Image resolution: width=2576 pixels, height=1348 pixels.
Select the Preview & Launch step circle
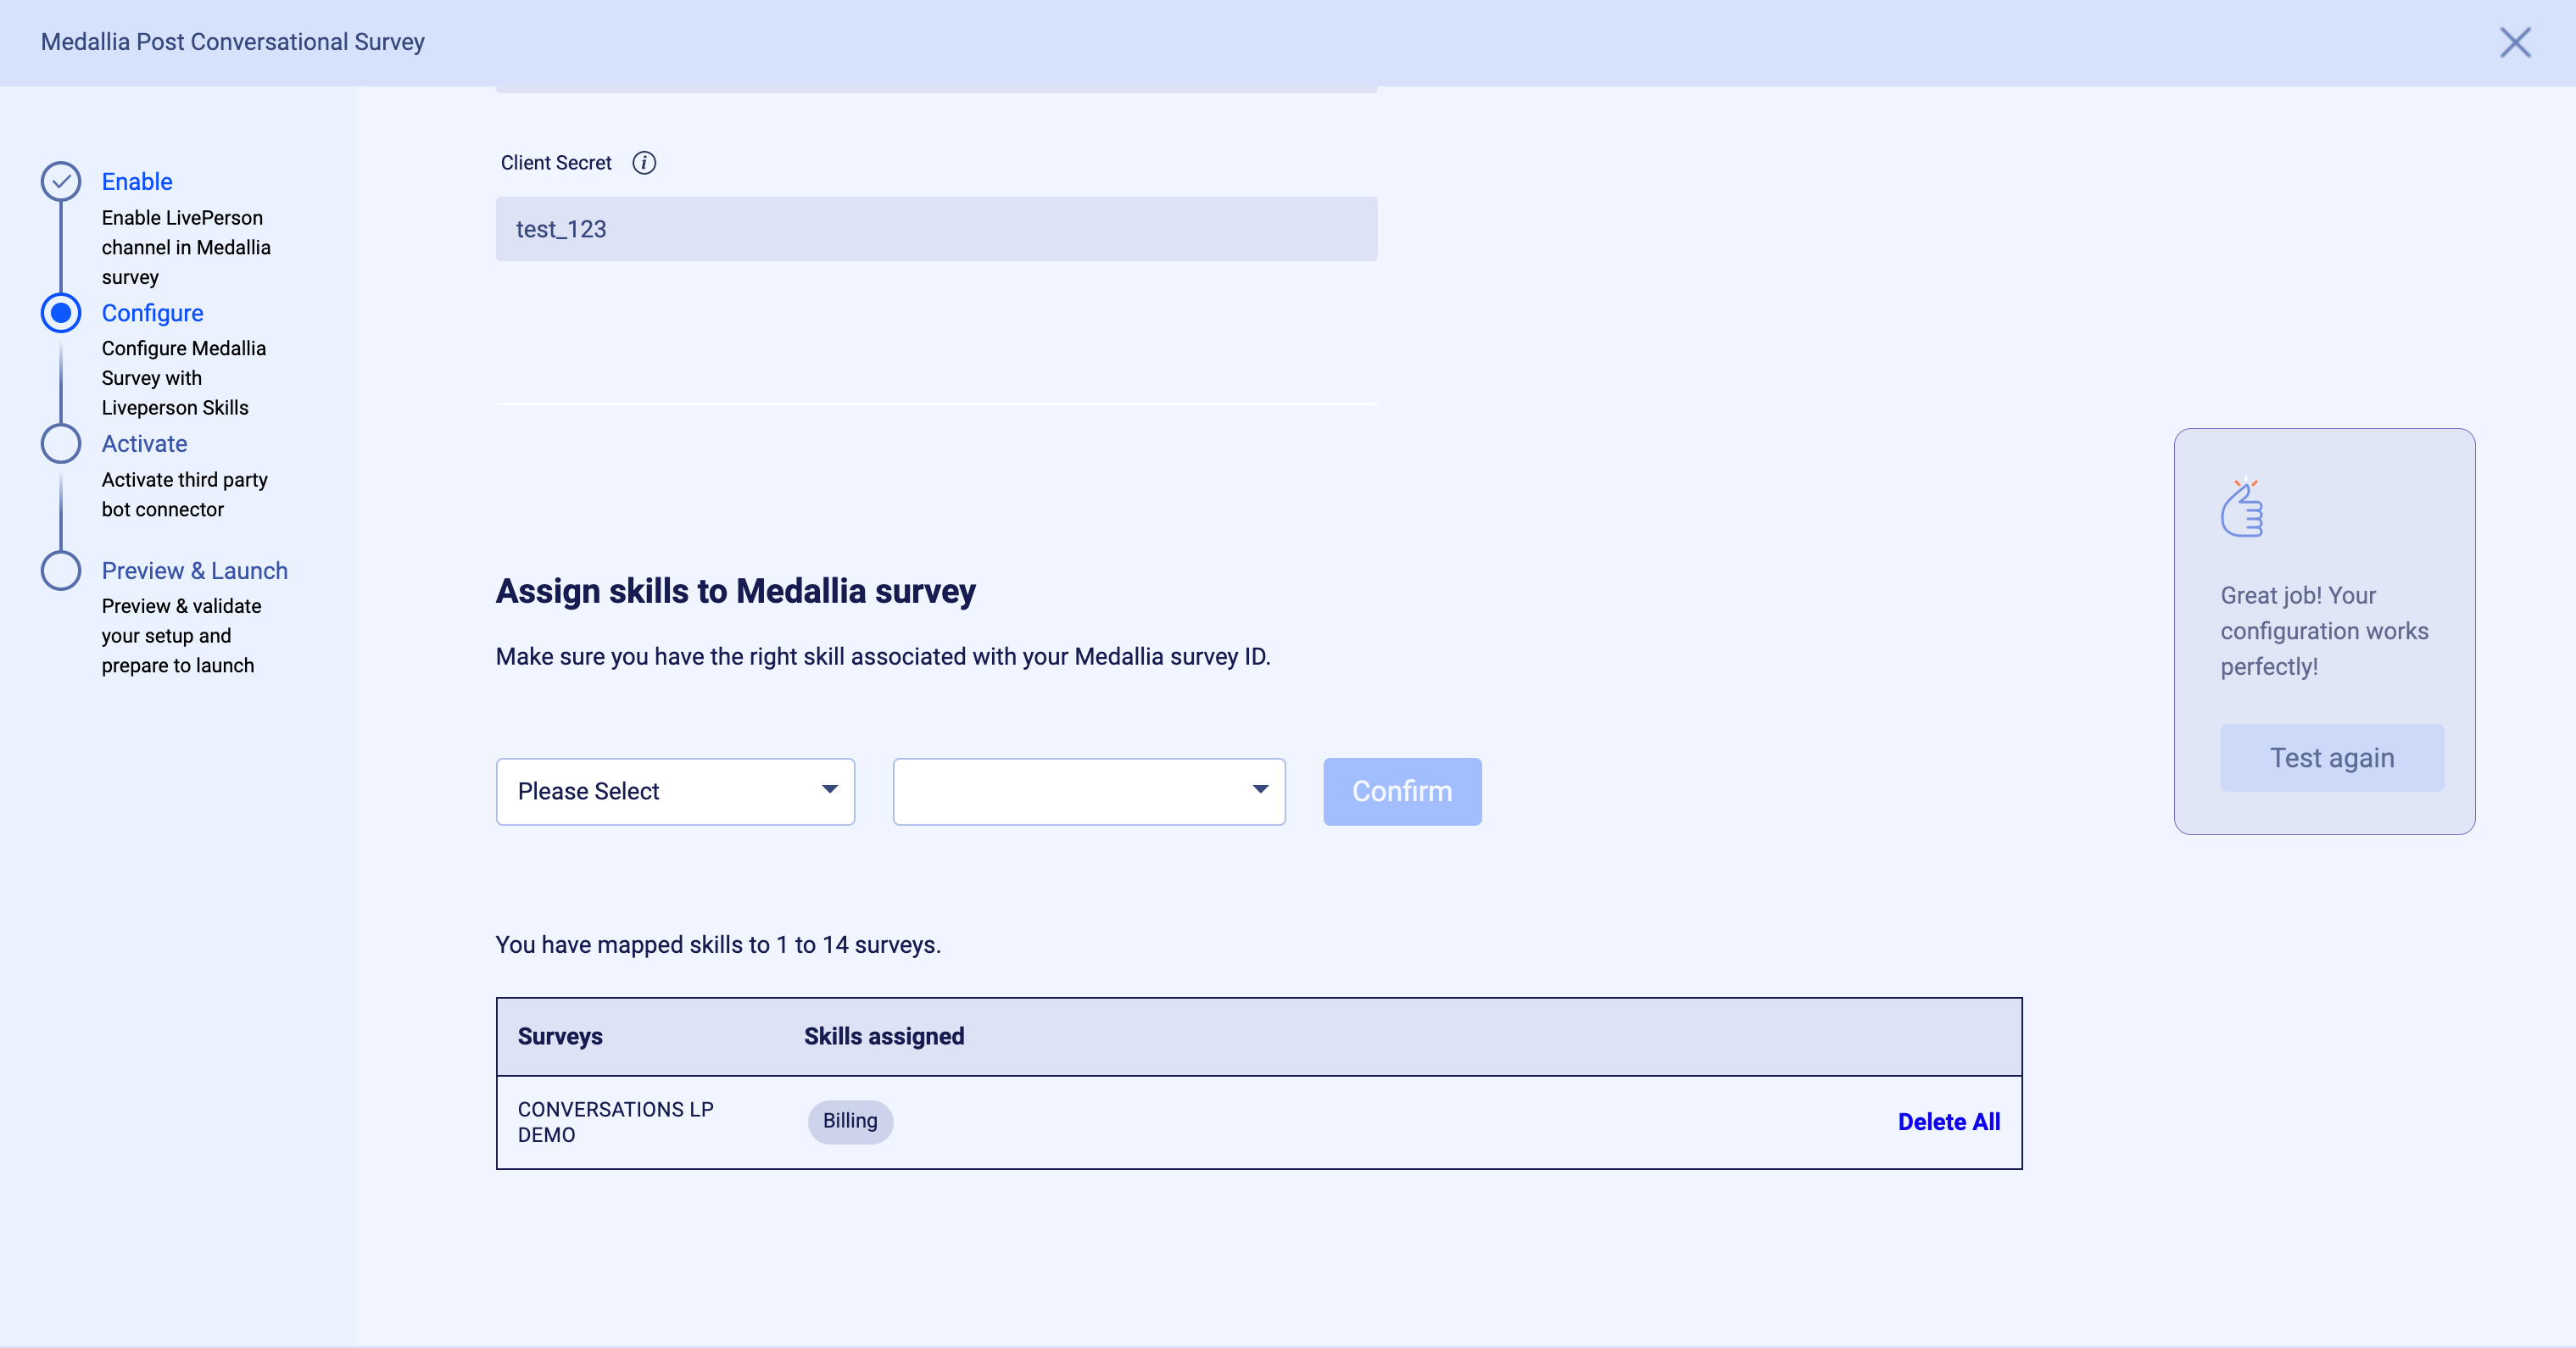61,570
